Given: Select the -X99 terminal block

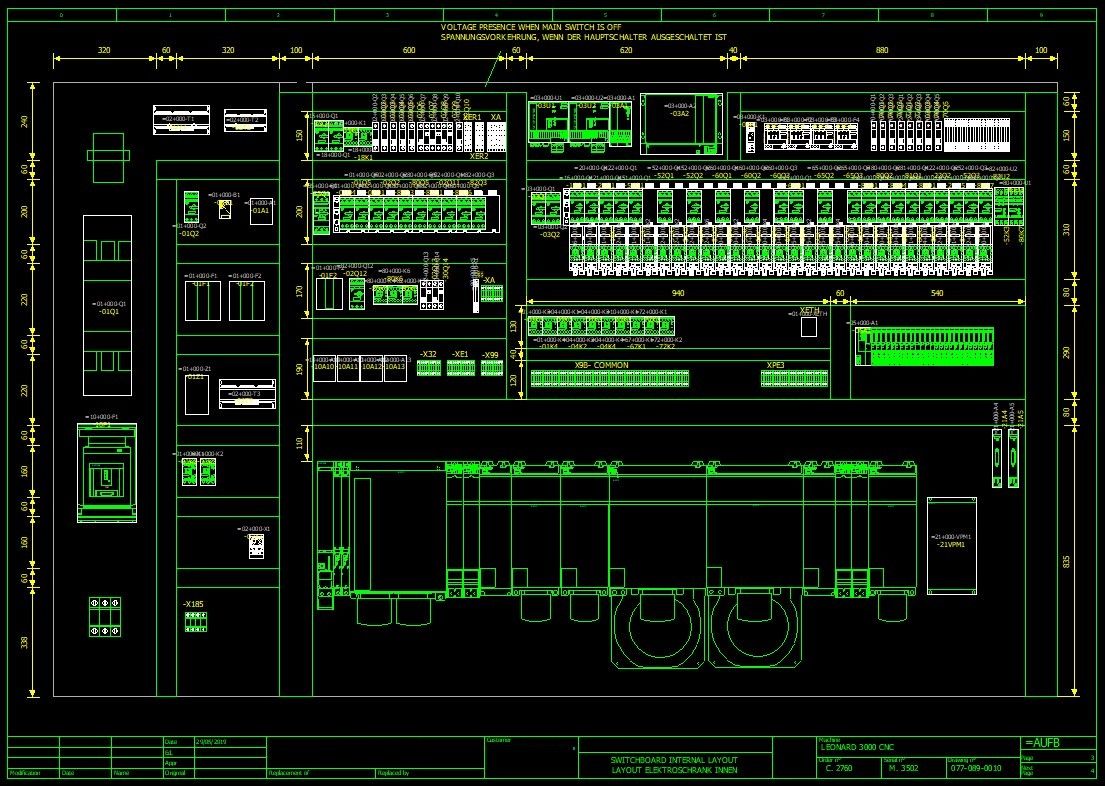Looking at the screenshot, I should pyautogui.click(x=491, y=368).
